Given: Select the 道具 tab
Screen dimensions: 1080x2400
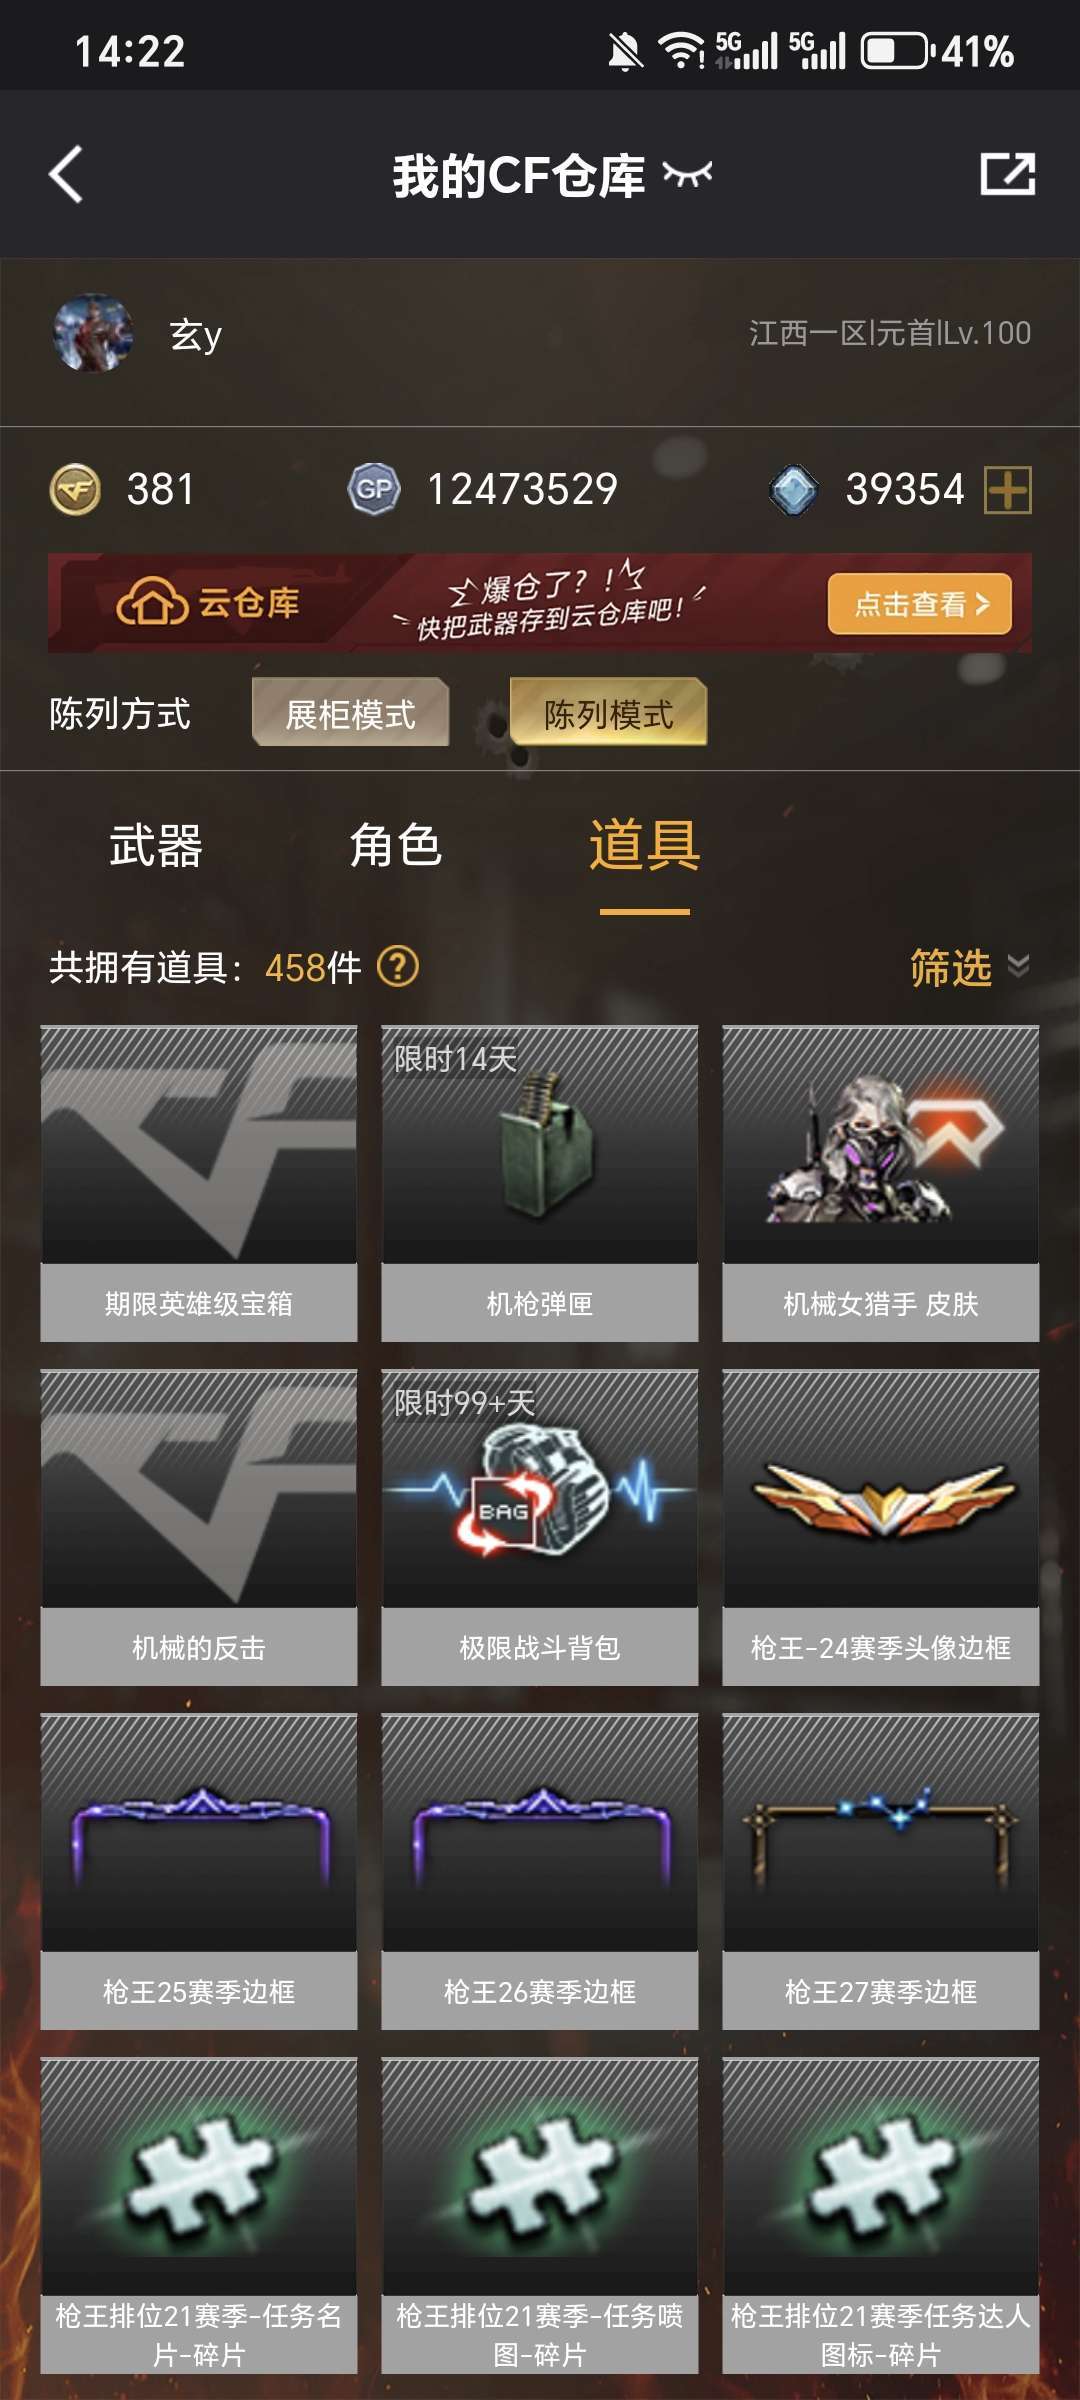Looking at the screenshot, I should 644,846.
